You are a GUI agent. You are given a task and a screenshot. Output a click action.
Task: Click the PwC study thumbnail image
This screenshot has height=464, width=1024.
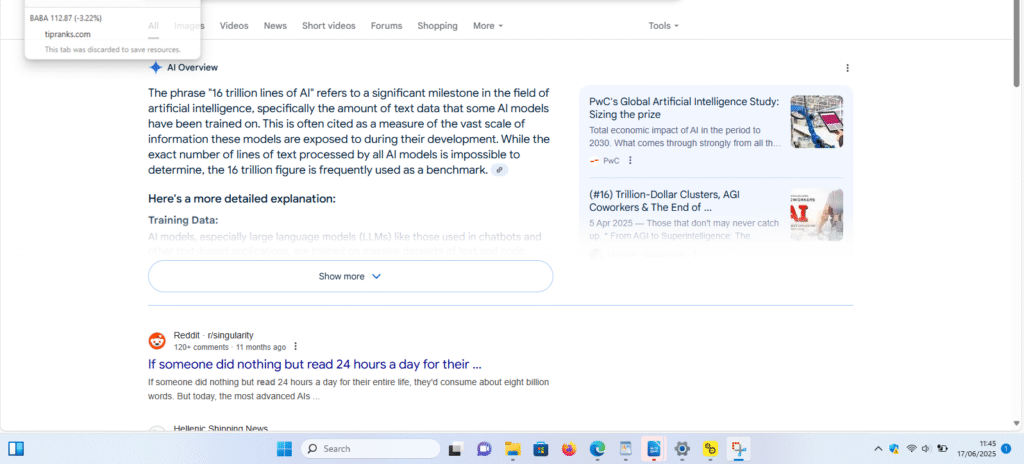816,122
